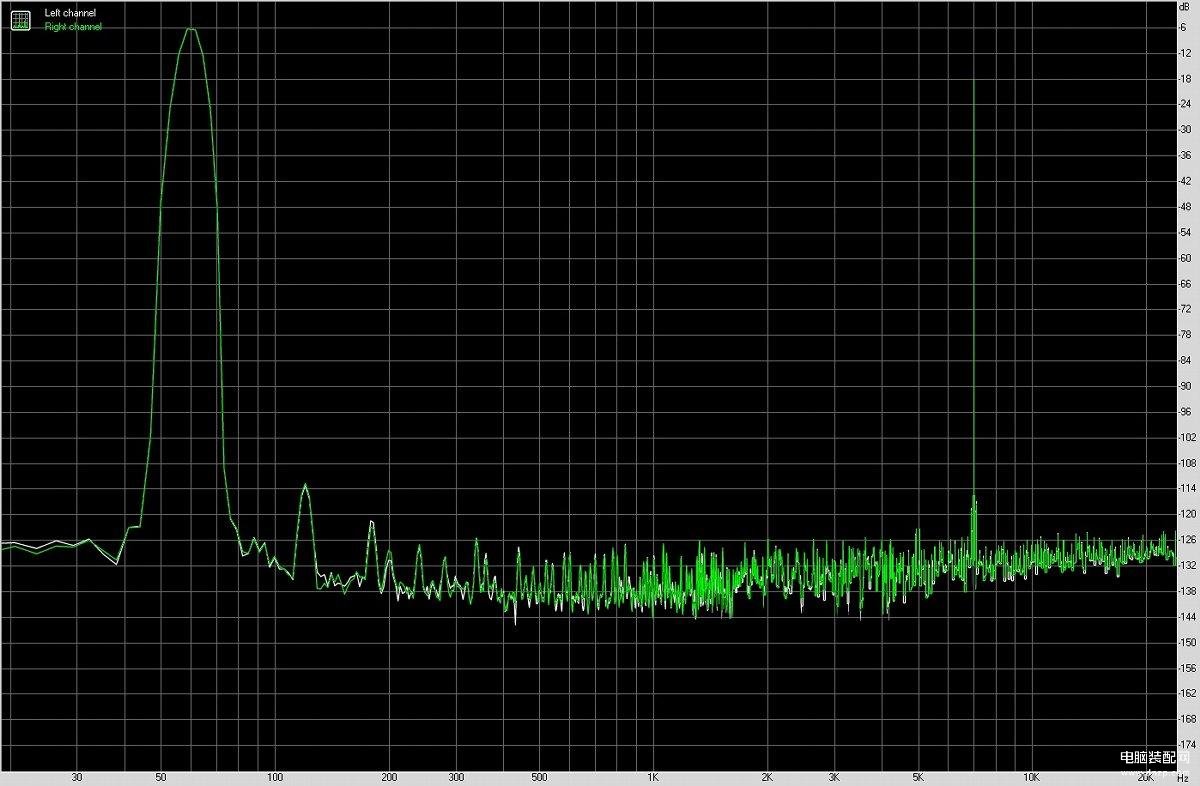Click the "-12" dB axis value
The width and height of the screenshot is (1200, 786).
1185,52
